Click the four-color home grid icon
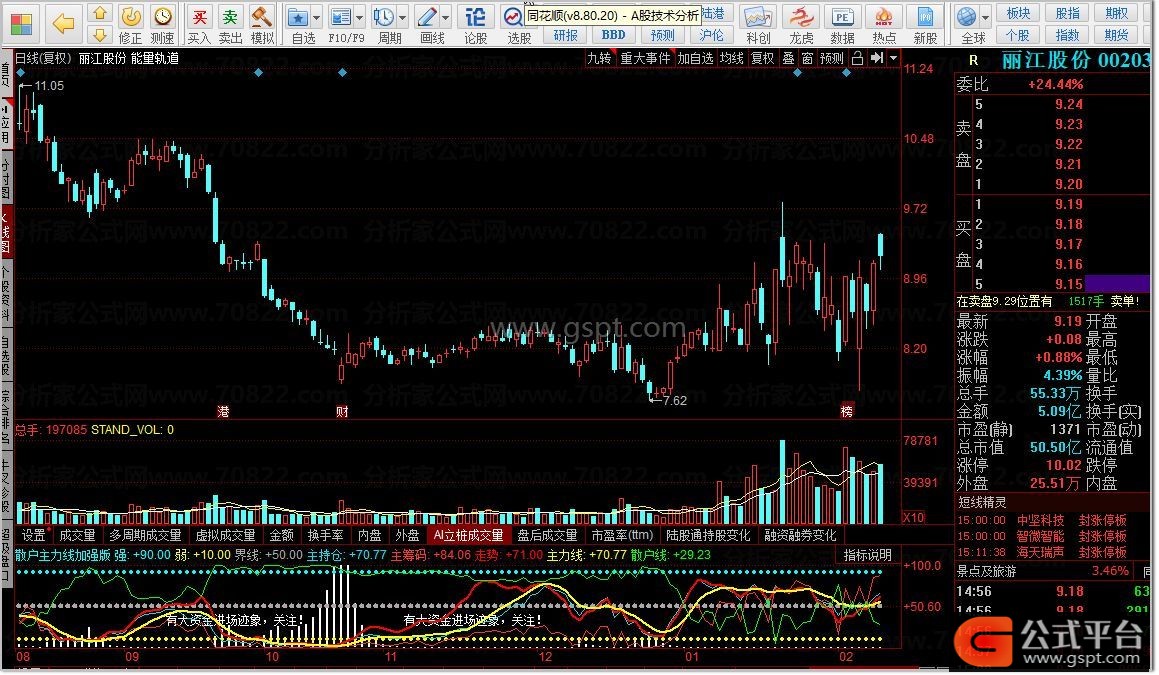Image resolution: width=1159 pixels, height=675 pixels. (21, 24)
